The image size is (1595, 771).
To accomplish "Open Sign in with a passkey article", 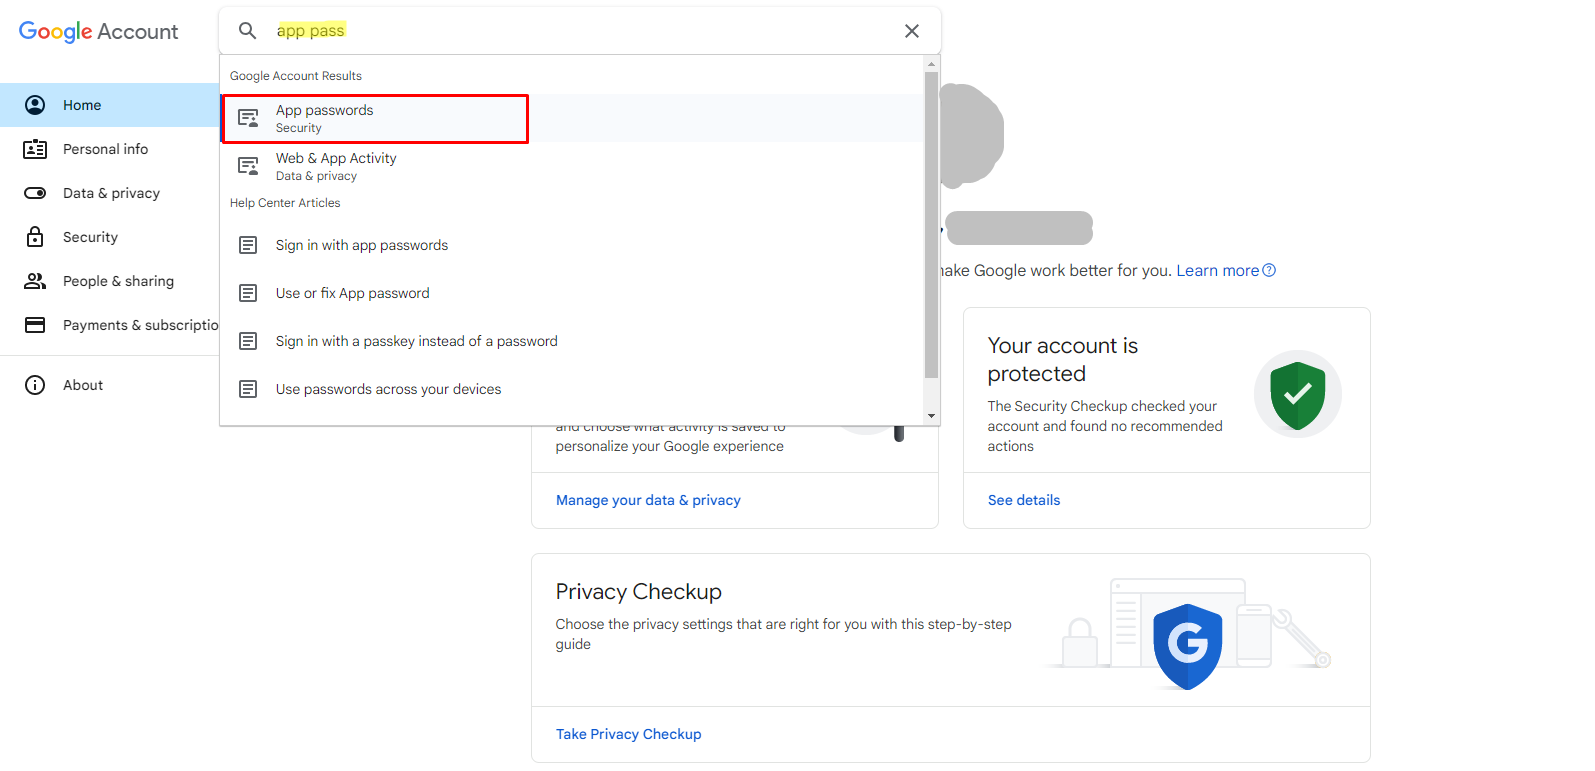I will coord(572,341).
